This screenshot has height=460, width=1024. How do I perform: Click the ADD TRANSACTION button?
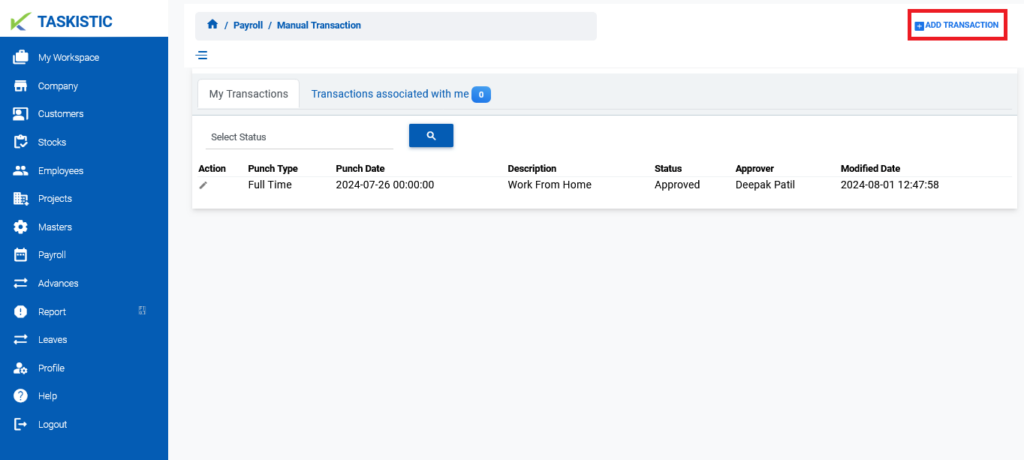click(x=957, y=25)
